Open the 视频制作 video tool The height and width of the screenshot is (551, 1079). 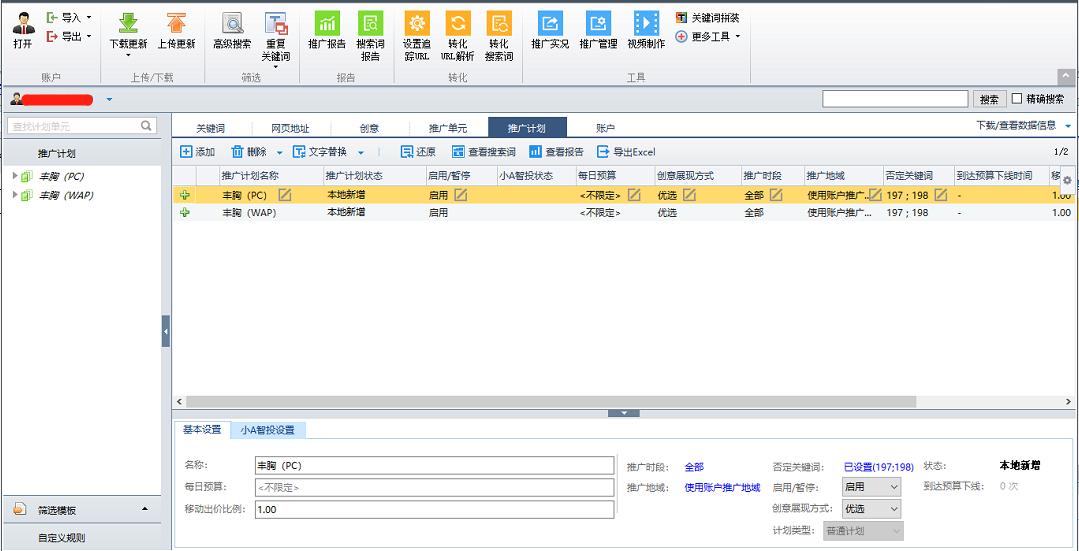coord(646,24)
